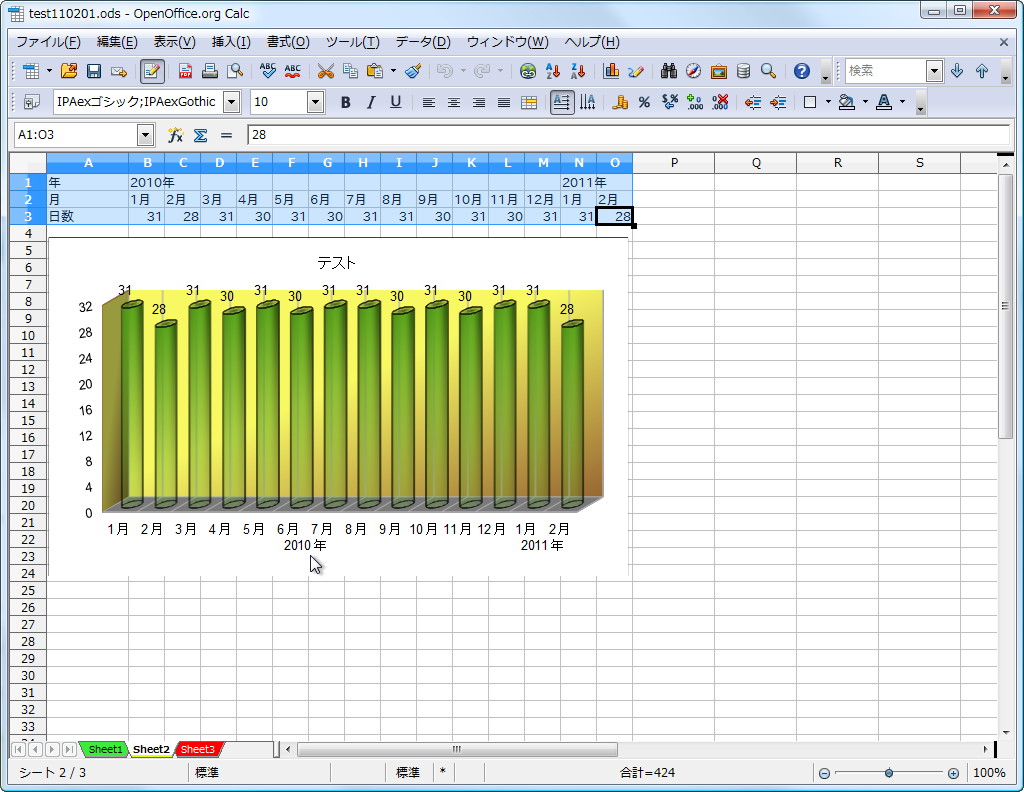1024x792 pixels.
Task: Delete decimal place icon
Action: pyautogui.click(x=720, y=103)
